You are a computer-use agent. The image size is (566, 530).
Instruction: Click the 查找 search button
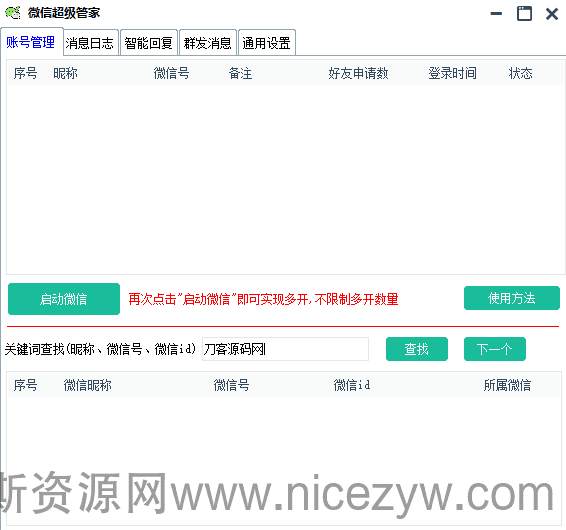[x=417, y=349]
